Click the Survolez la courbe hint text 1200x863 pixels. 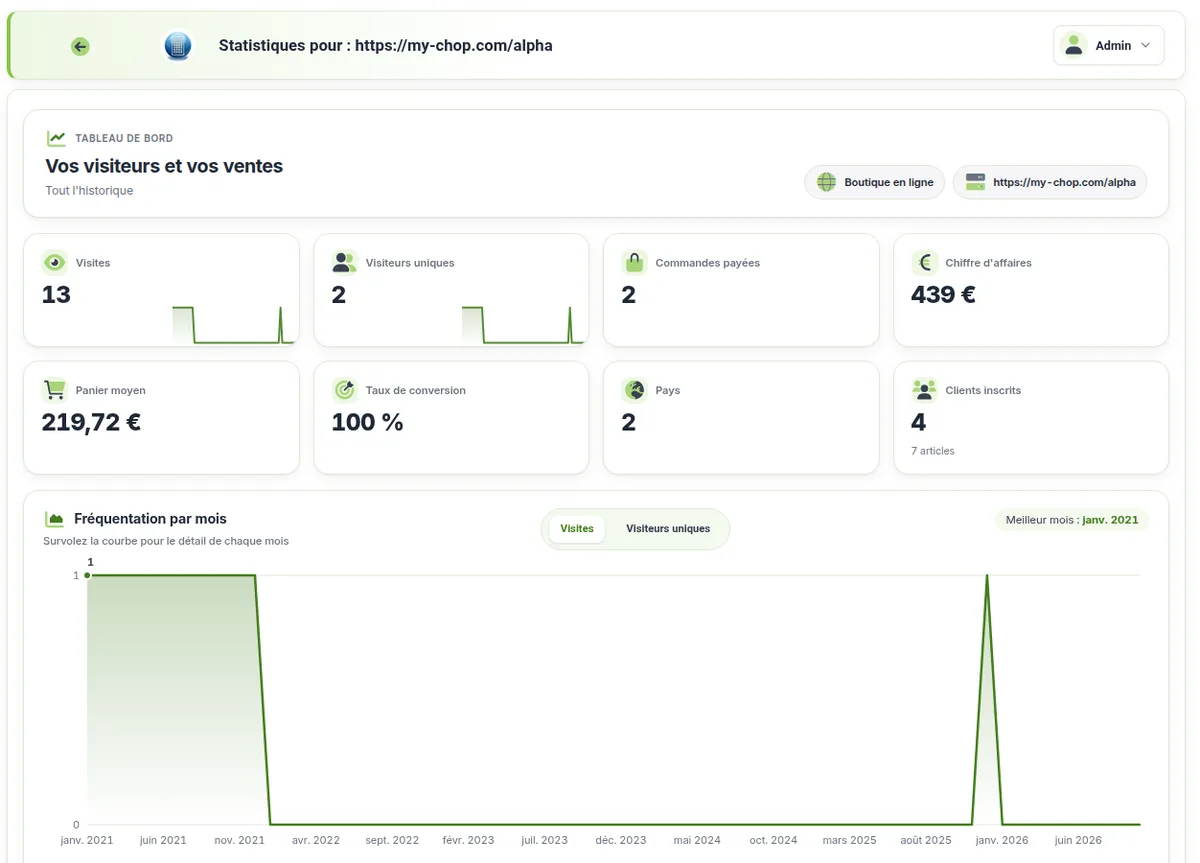[x=166, y=541]
